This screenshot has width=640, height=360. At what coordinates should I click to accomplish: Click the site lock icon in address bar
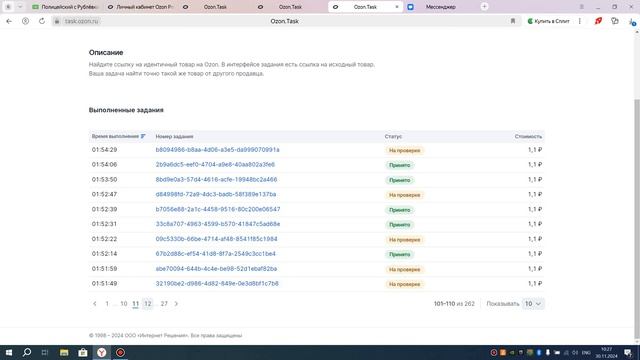(x=57, y=21)
